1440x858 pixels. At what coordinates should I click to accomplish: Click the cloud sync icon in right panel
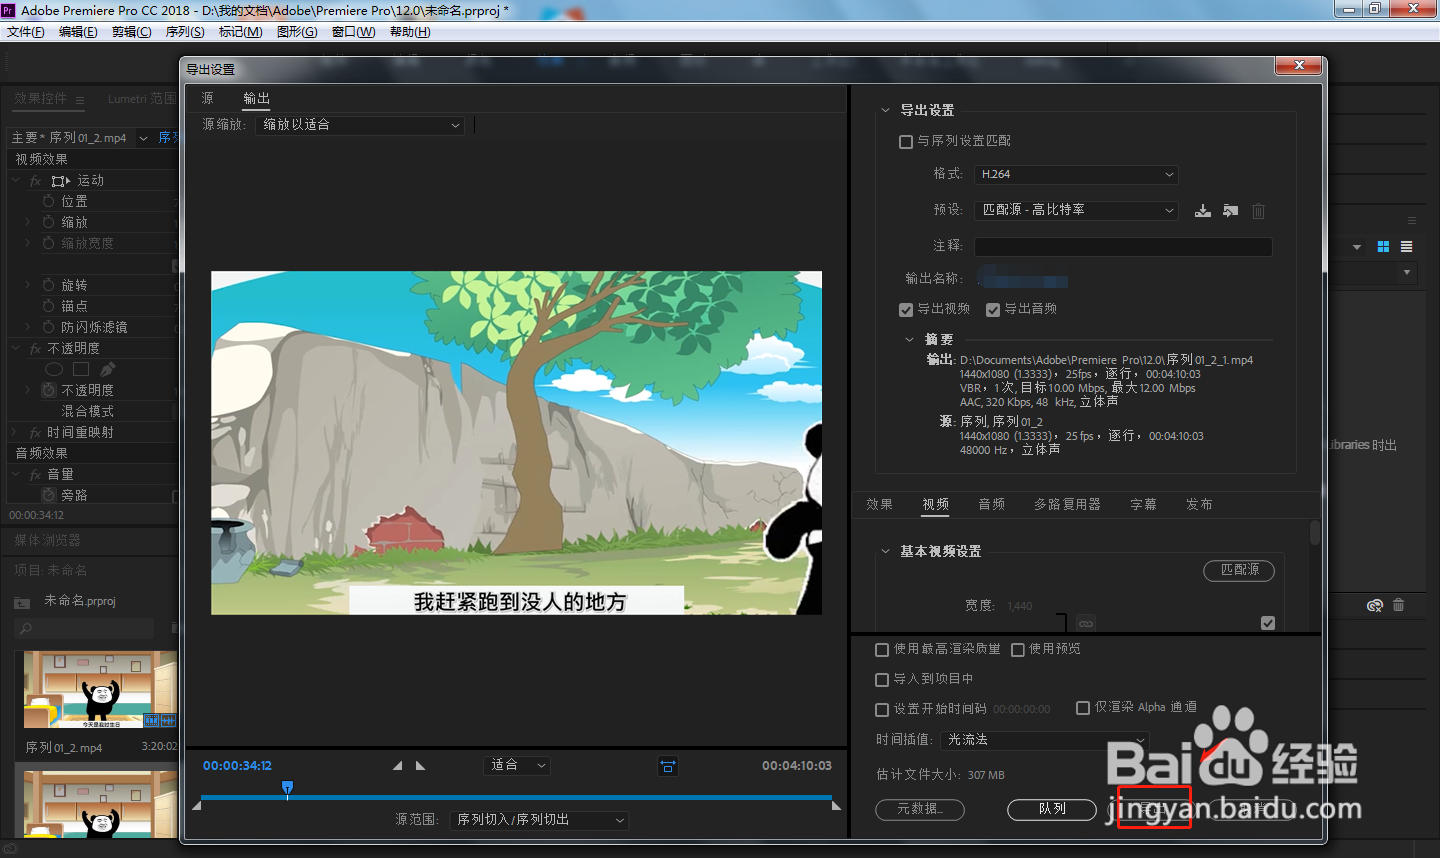(x=1375, y=605)
